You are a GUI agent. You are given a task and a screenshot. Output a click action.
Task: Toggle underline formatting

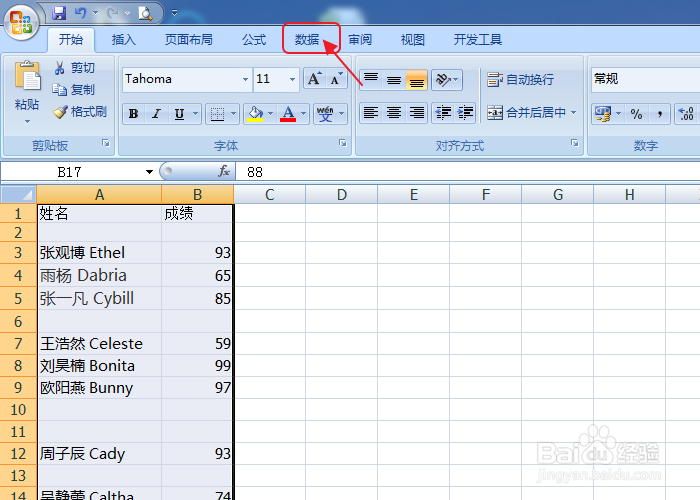coord(179,114)
